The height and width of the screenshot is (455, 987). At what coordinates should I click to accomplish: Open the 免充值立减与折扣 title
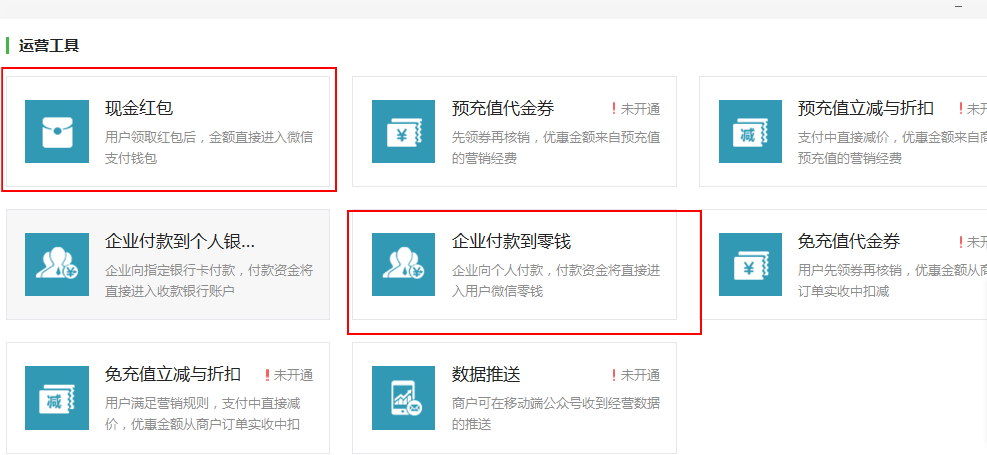click(x=173, y=374)
